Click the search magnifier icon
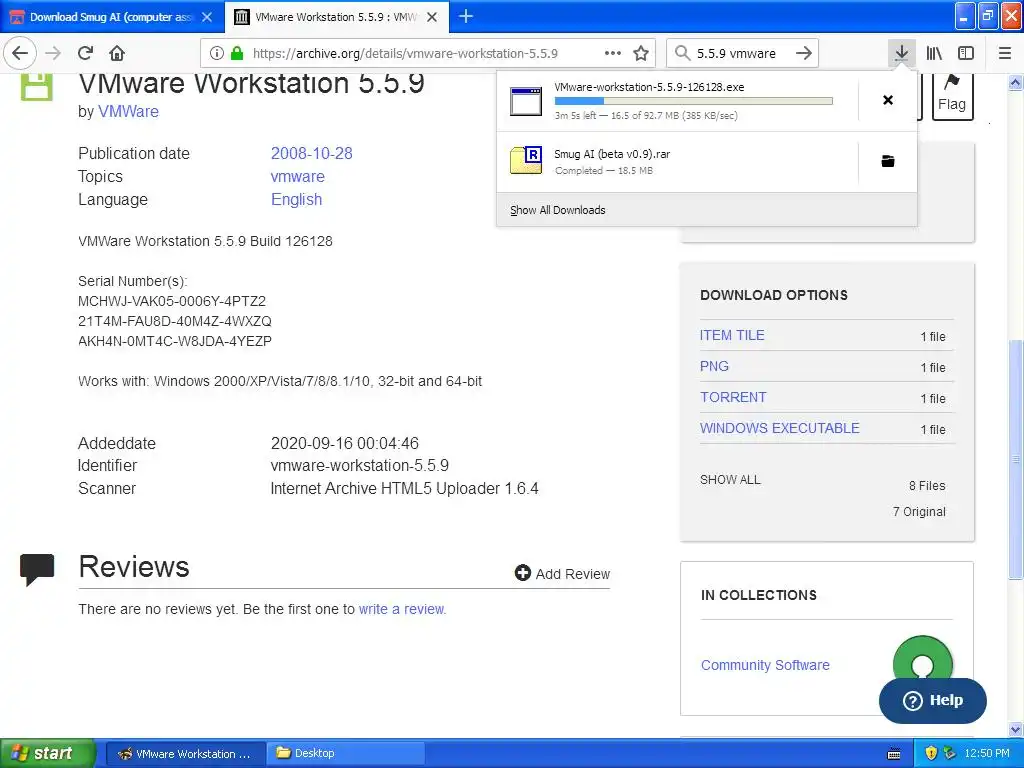1024x768 pixels. tap(682, 53)
